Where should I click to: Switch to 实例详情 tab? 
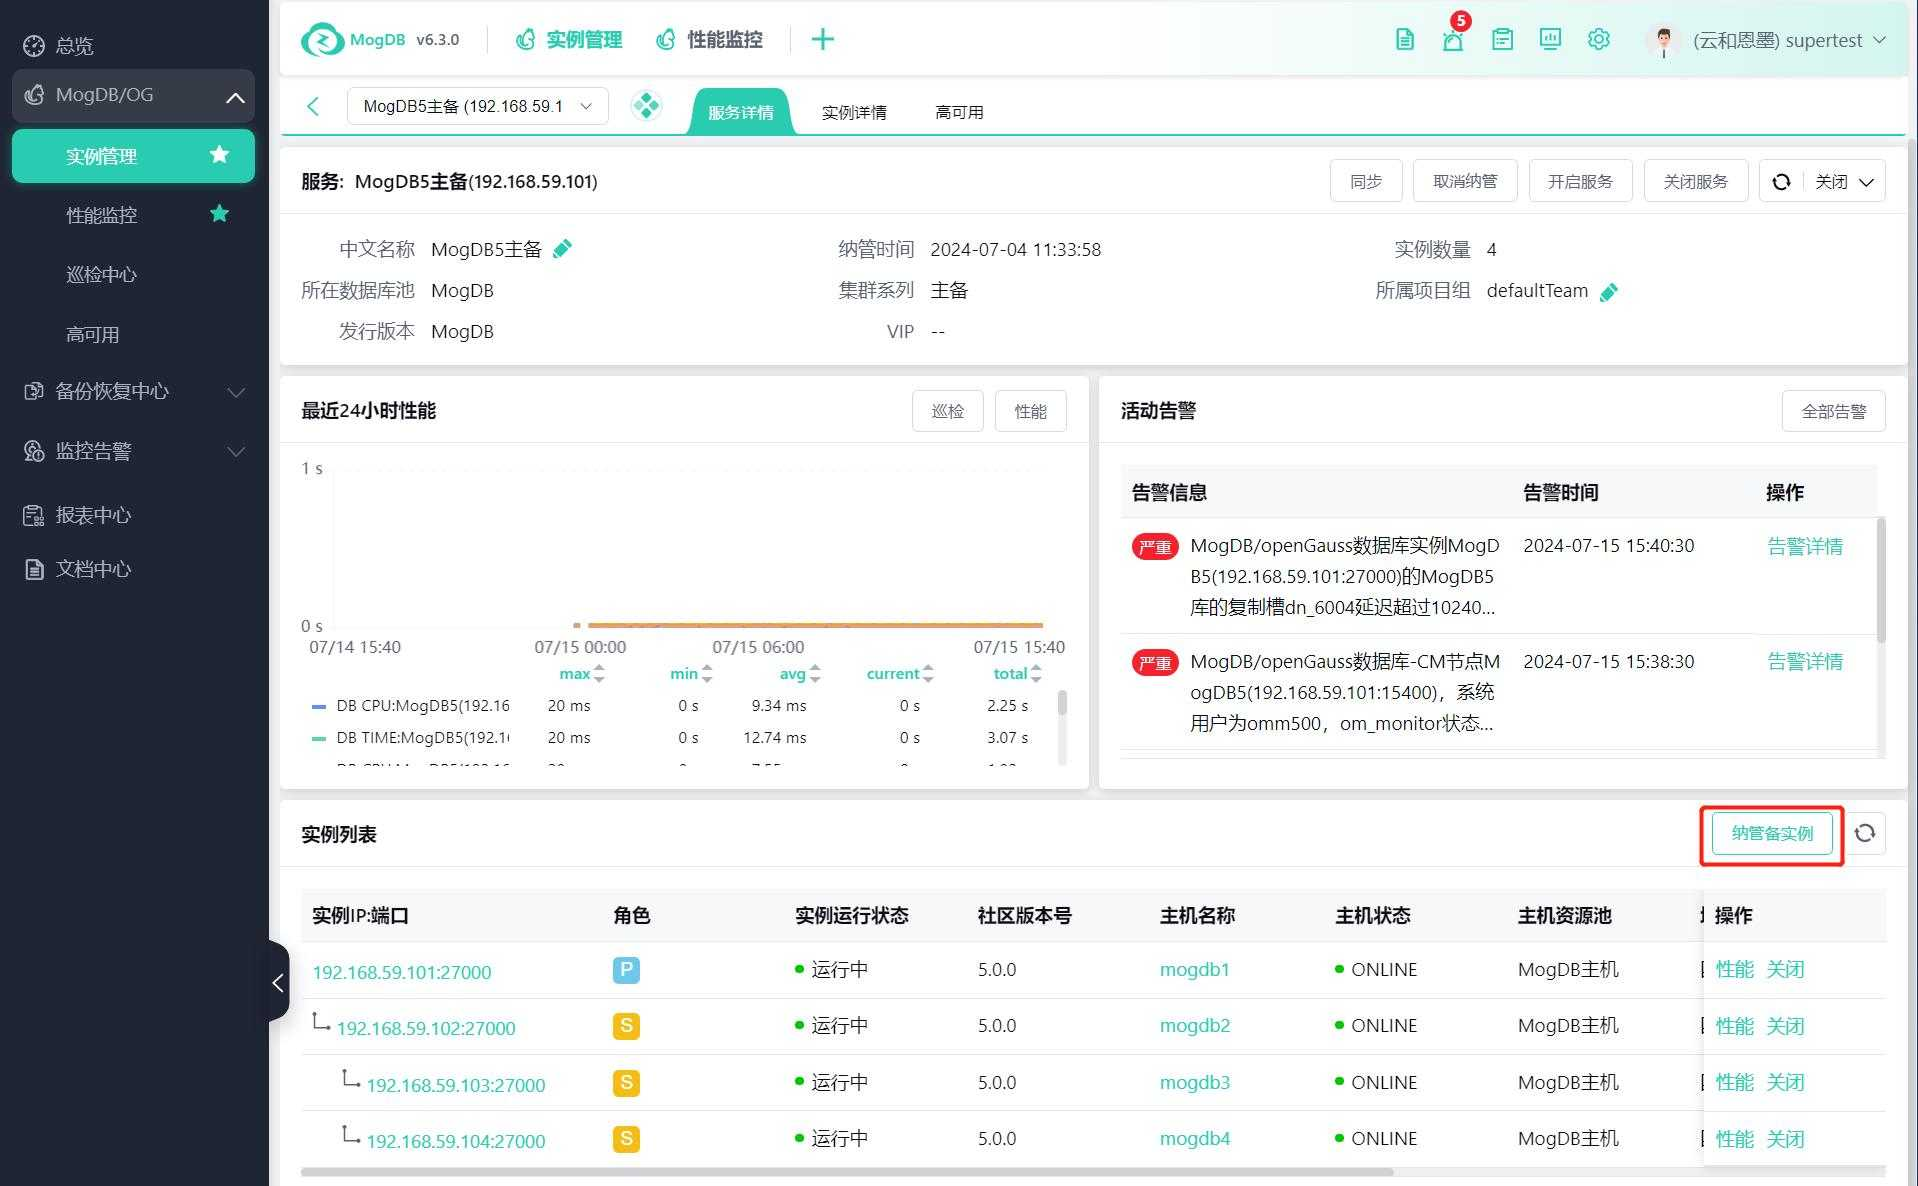854,112
